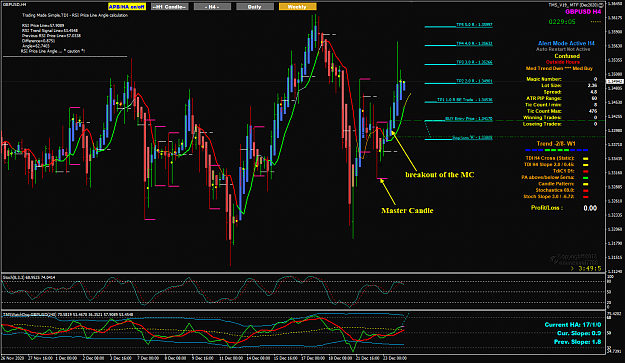Click the Profit/Loss value 0.00
The height and width of the screenshot is (363, 625).
click(x=590, y=208)
